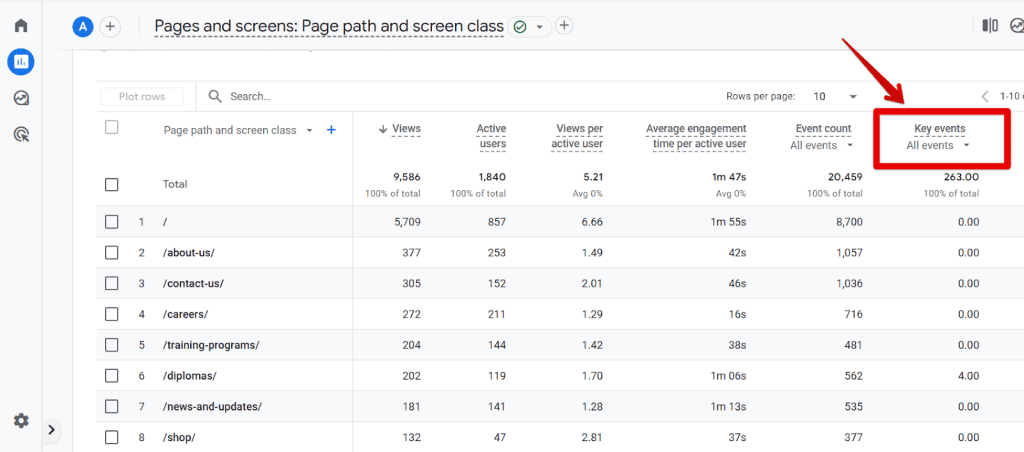Add filter with plus after report title

564,26
